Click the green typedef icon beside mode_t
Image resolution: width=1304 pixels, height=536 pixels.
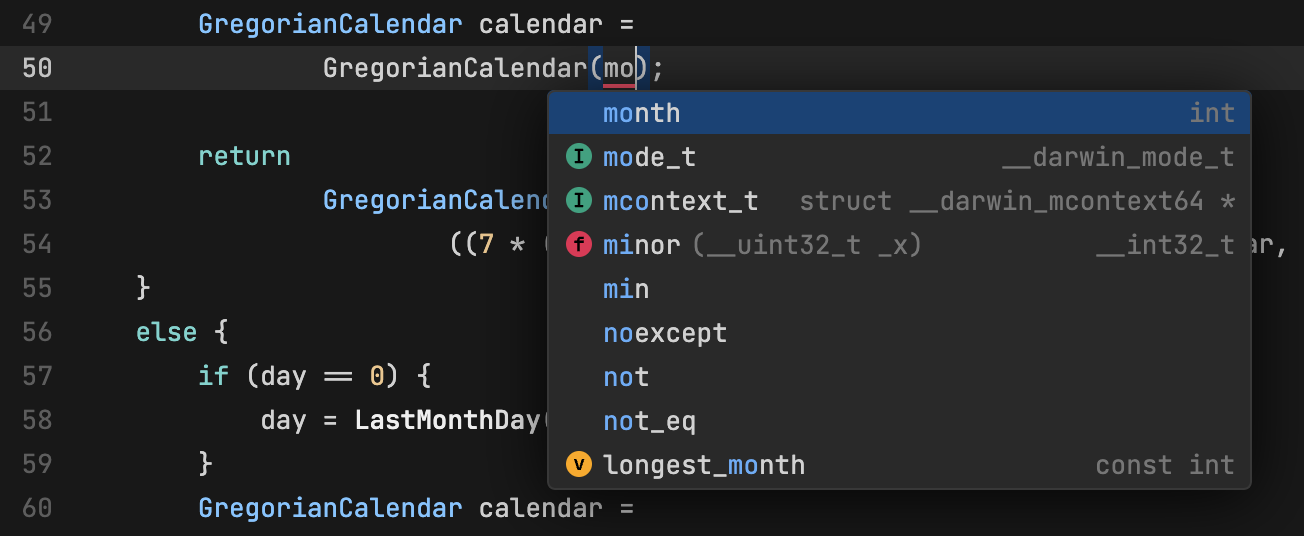[578, 157]
